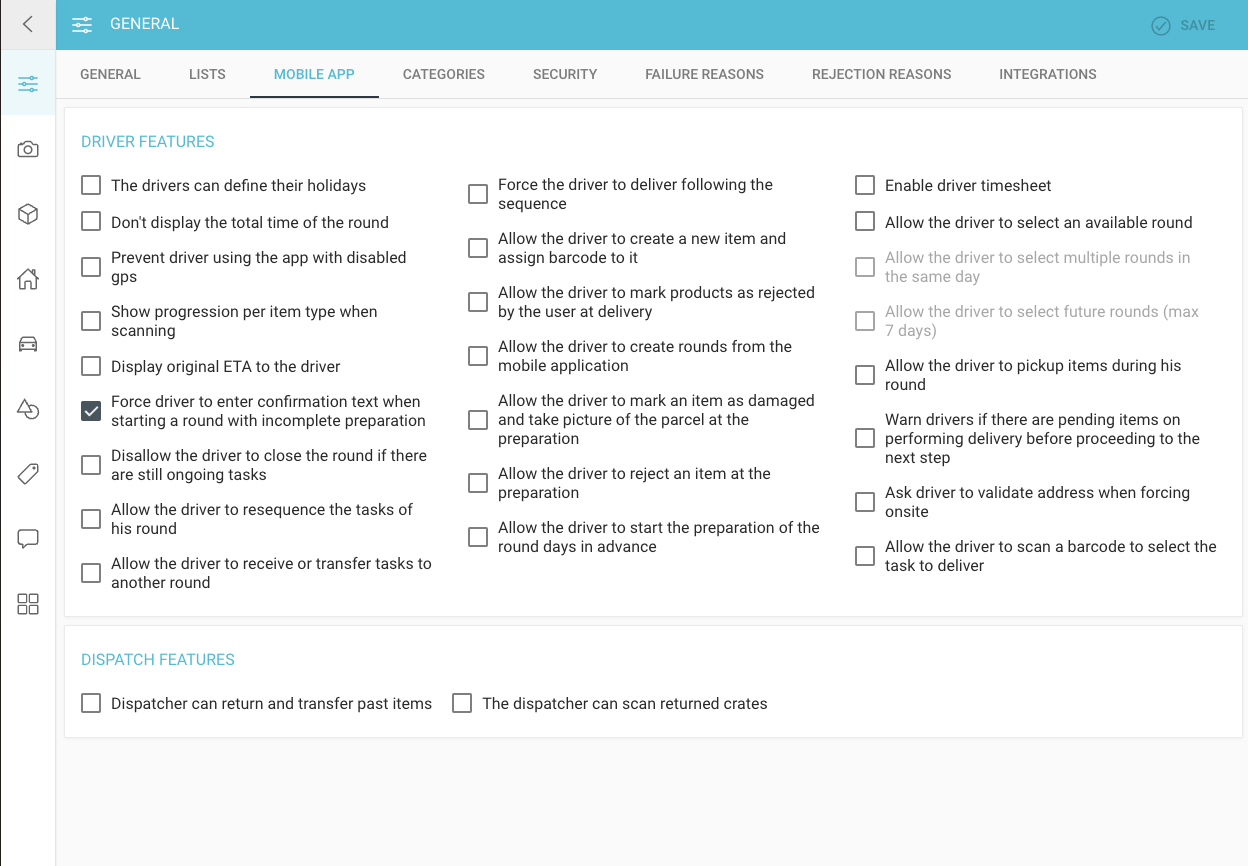1248x866 pixels.
Task: Go to the Integrations tab
Action: (1047, 74)
